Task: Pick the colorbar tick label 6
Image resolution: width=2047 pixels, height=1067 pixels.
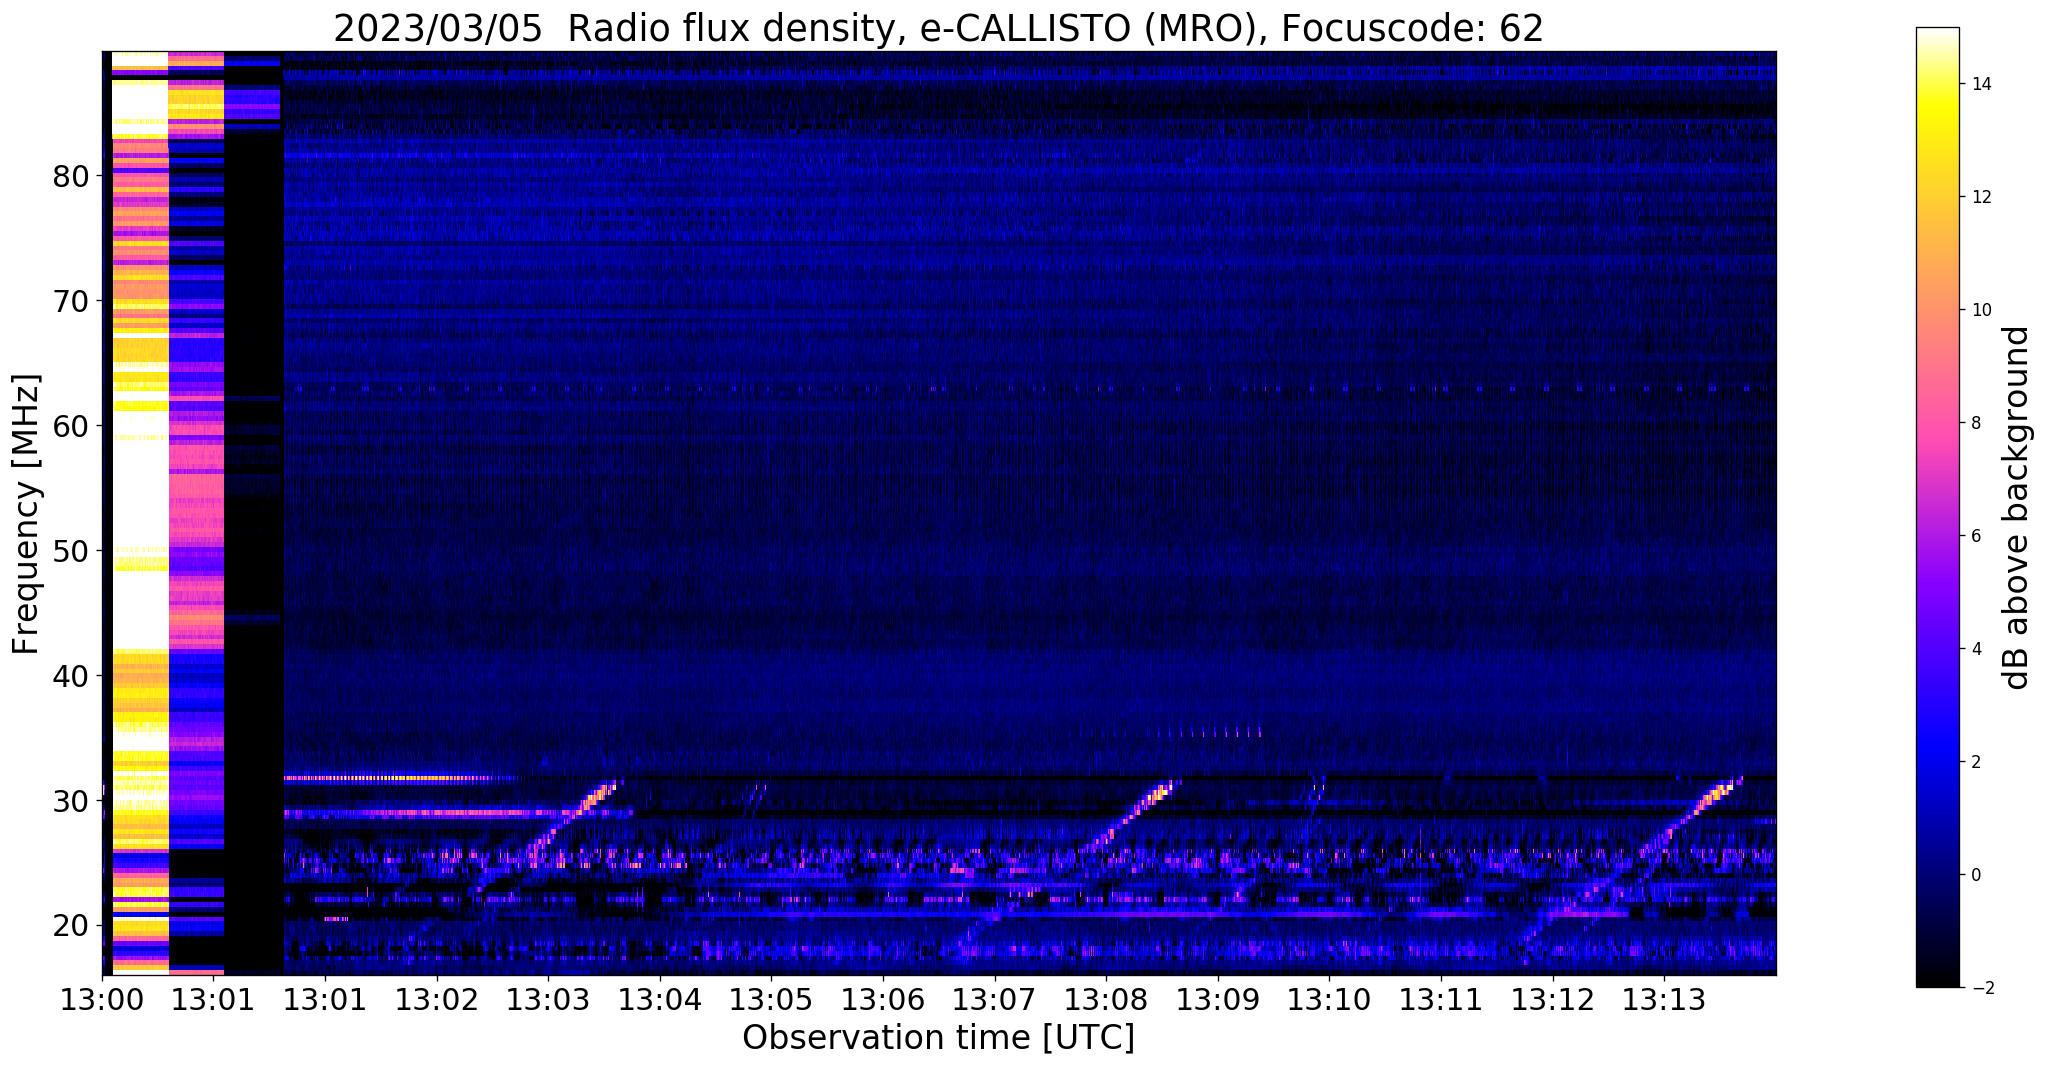Action: [x=1975, y=536]
